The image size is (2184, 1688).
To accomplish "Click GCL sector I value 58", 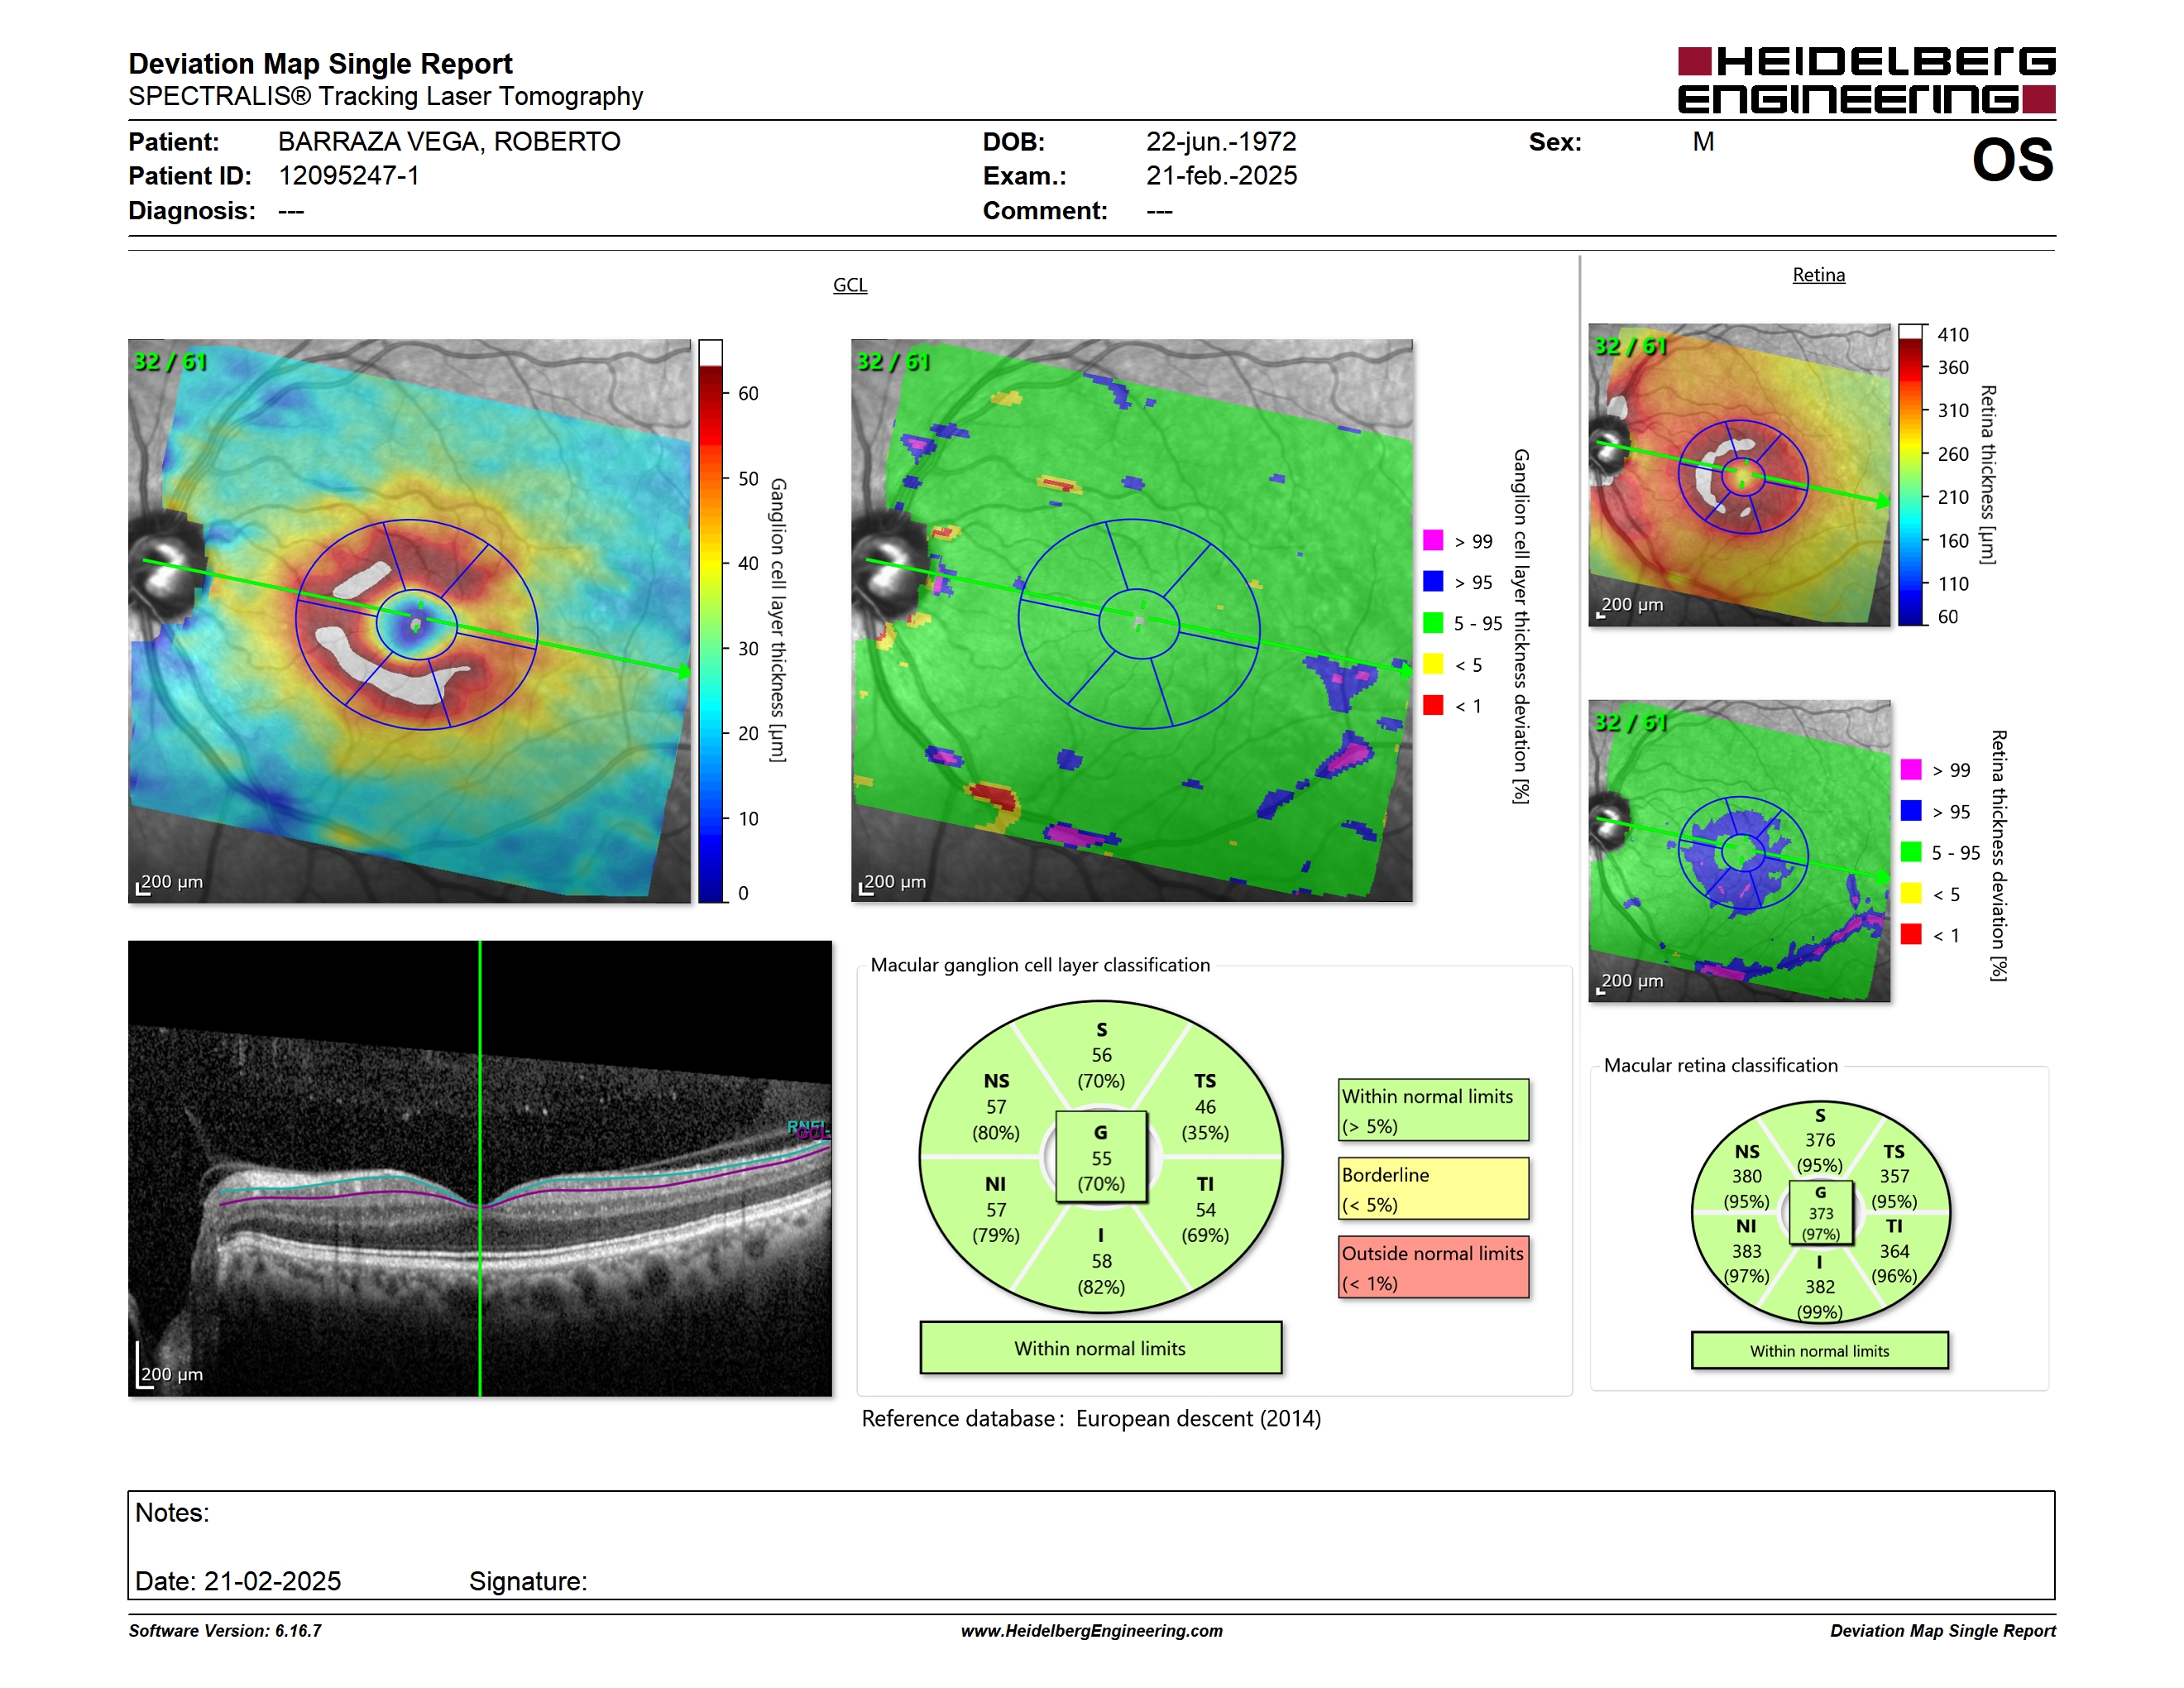I will pyautogui.click(x=1101, y=1261).
